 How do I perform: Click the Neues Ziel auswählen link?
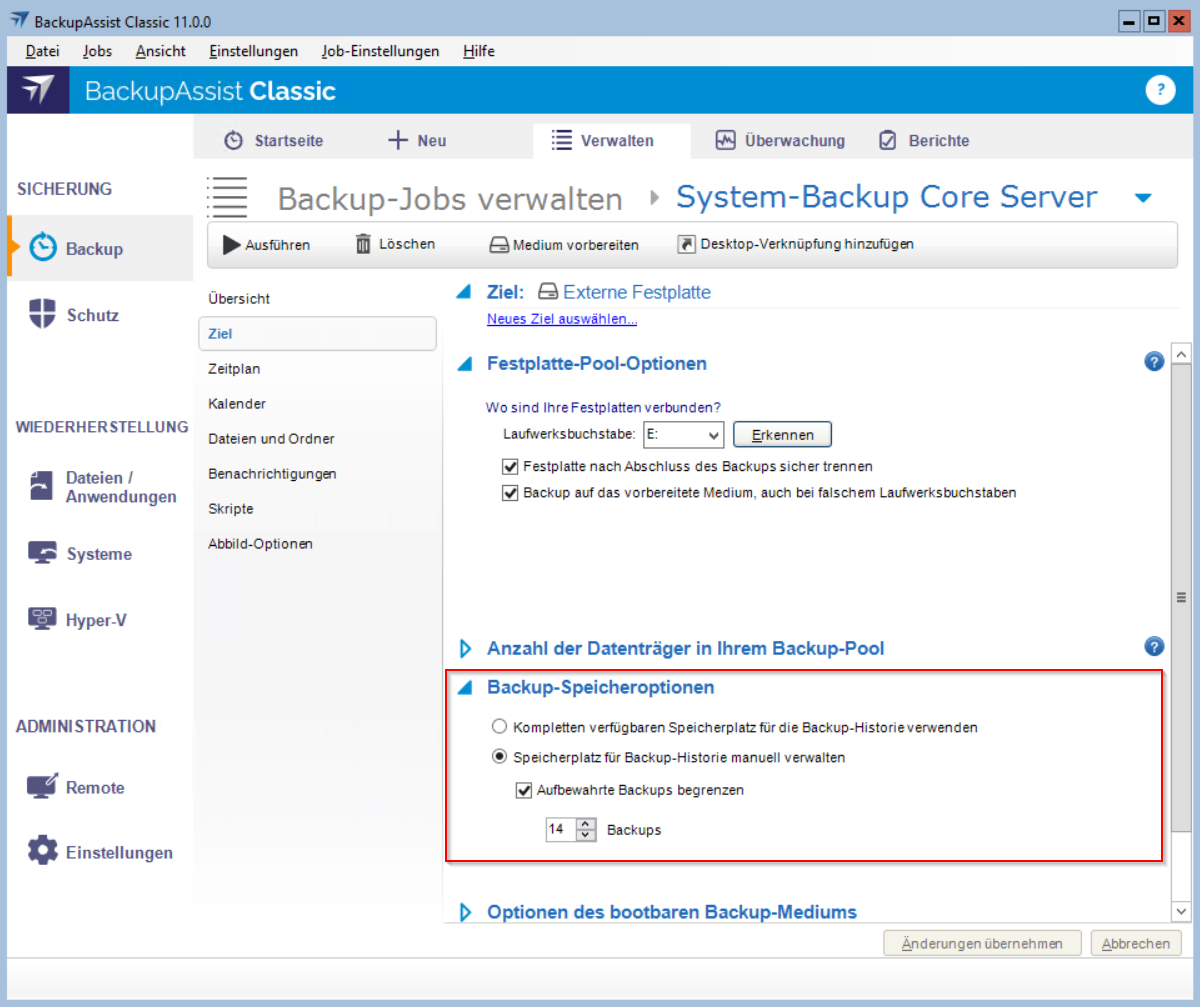click(x=562, y=319)
